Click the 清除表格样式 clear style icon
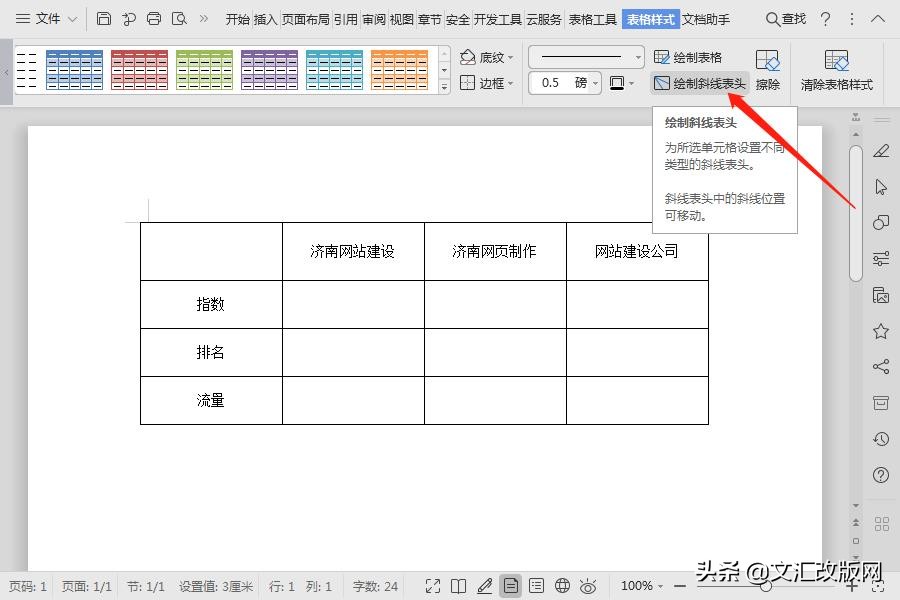Screen dimensions: 900x600 coord(837,70)
